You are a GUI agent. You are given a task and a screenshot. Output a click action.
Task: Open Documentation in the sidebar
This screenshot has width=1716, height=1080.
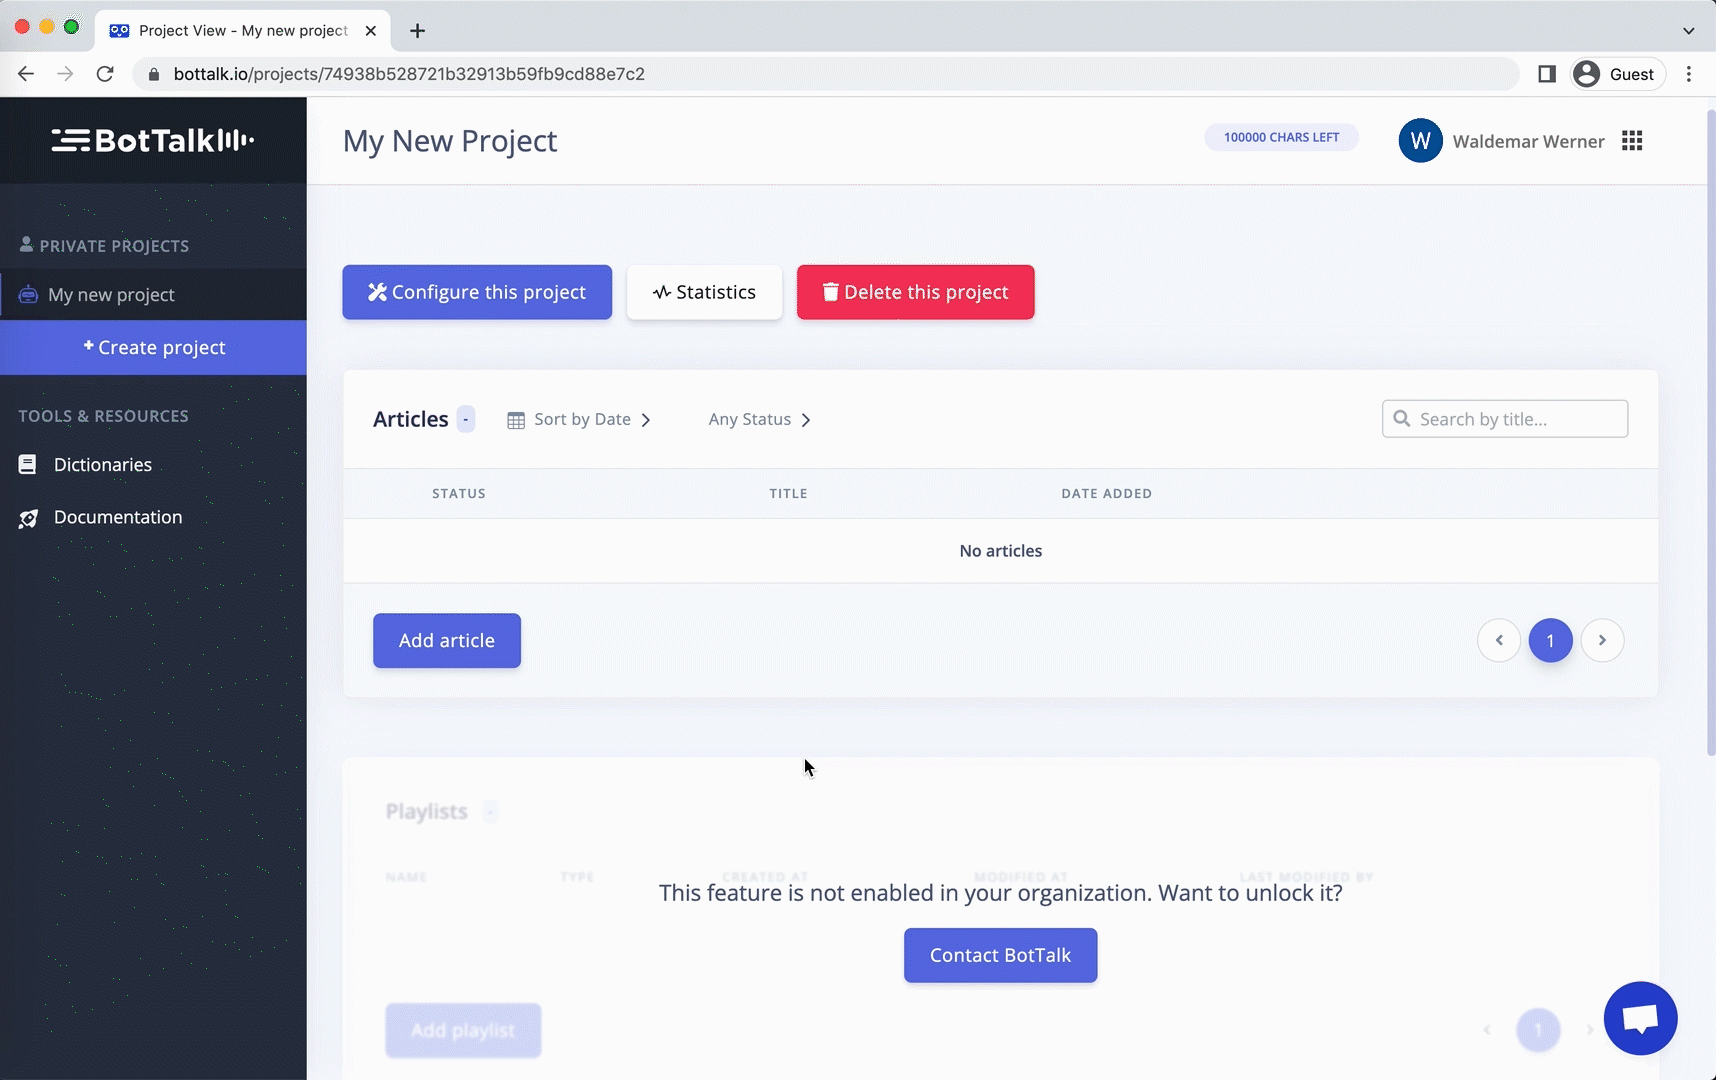tap(117, 517)
